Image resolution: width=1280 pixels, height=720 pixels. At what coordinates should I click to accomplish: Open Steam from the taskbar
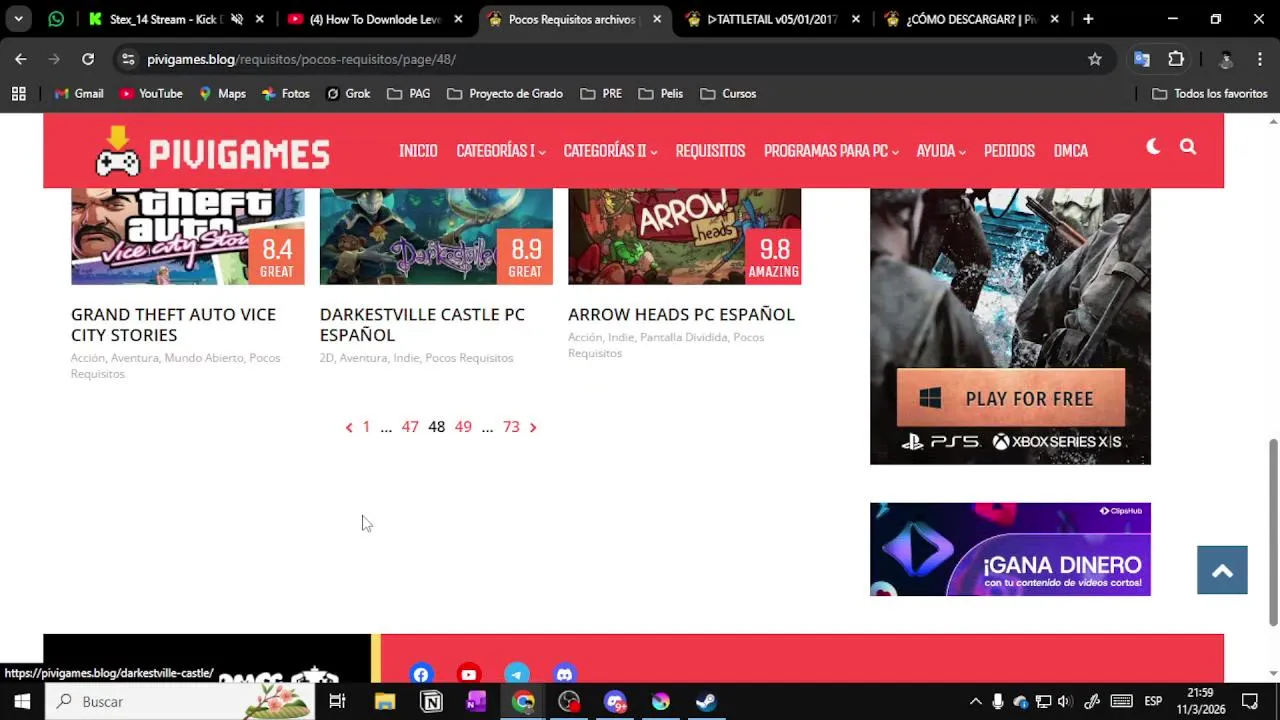[x=706, y=701]
